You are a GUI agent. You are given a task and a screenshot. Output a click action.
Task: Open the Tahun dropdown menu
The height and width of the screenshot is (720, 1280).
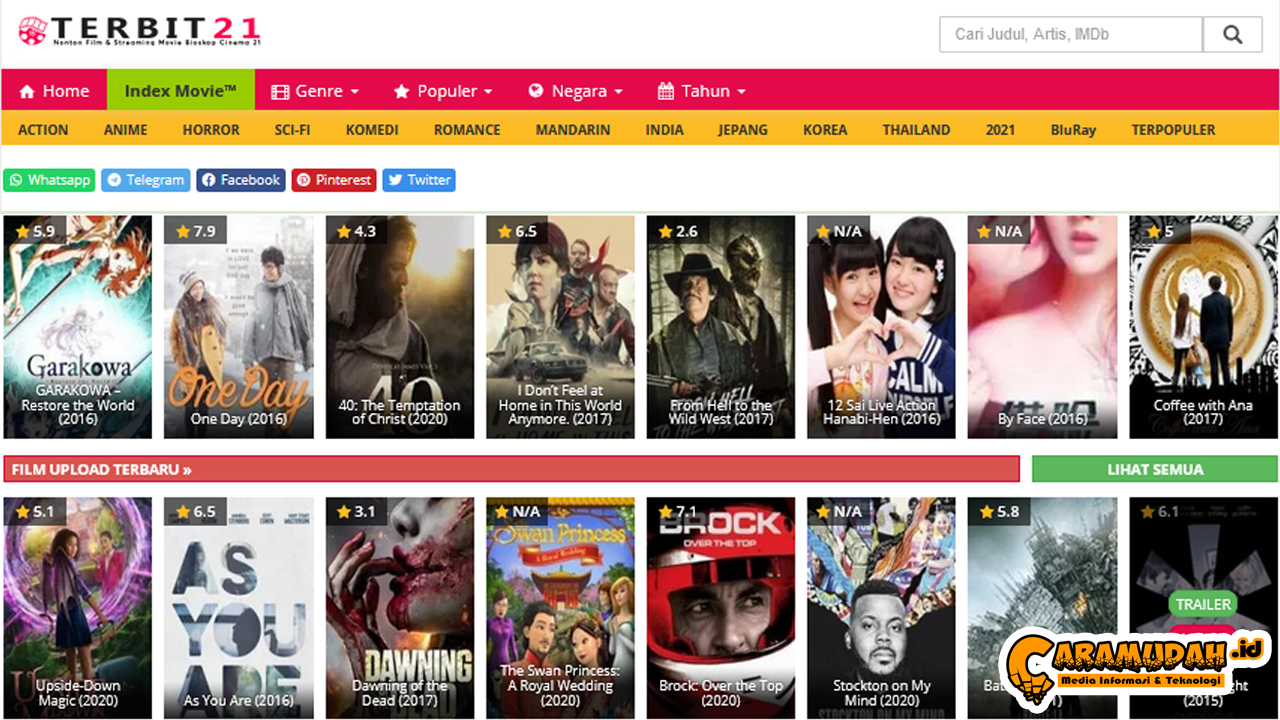coord(702,91)
